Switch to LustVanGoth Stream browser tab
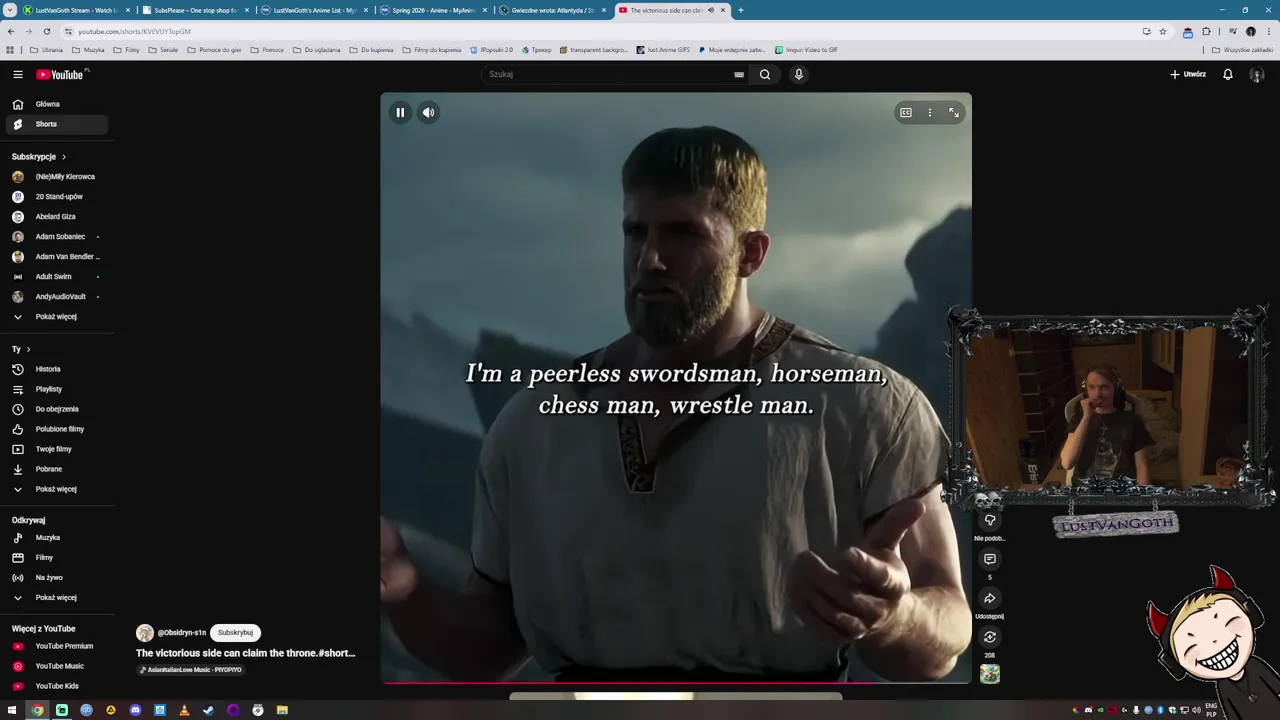Screen dimensions: 1280x720 [x=76, y=10]
